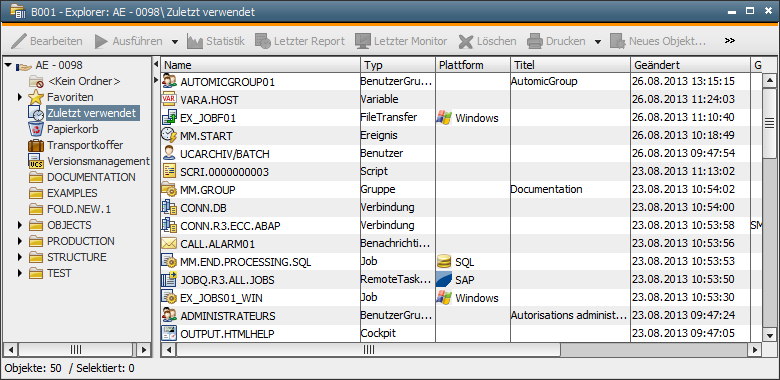The height and width of the screenshot is (380, 780).
Task: Show more toolbar items with chevron
Action: tap(730, 41)
